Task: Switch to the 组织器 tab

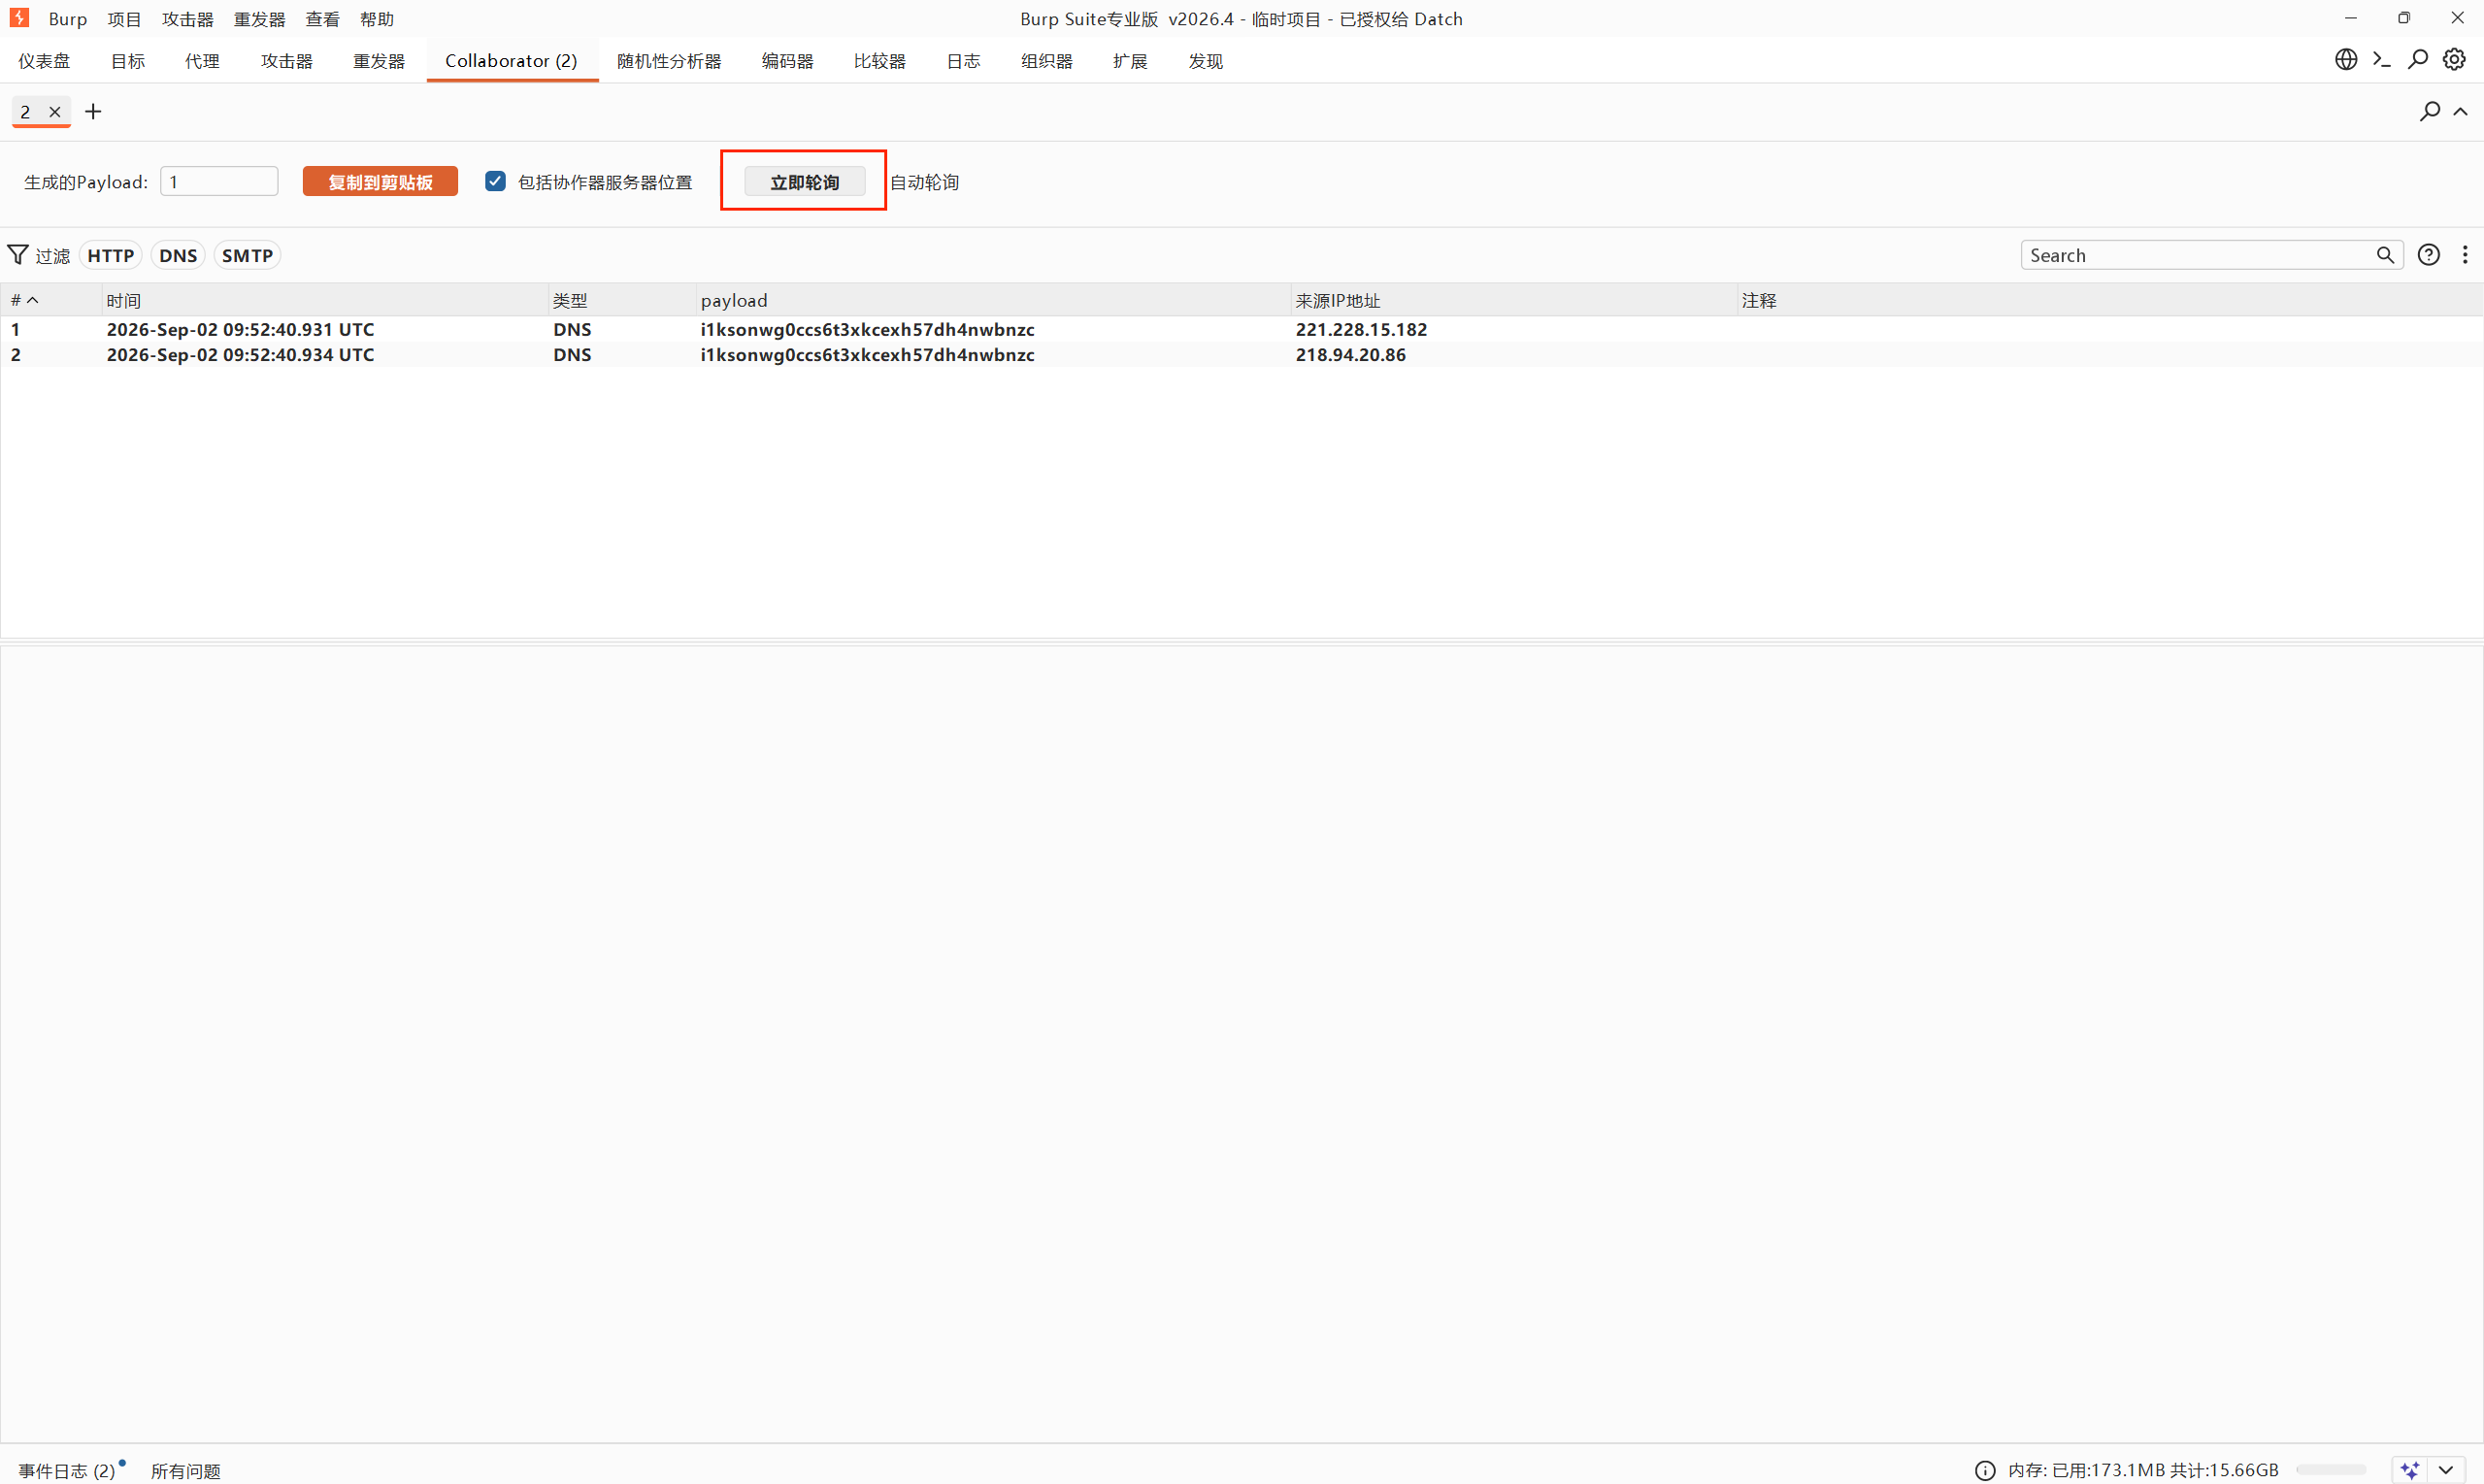Action: pos(1047,61)
